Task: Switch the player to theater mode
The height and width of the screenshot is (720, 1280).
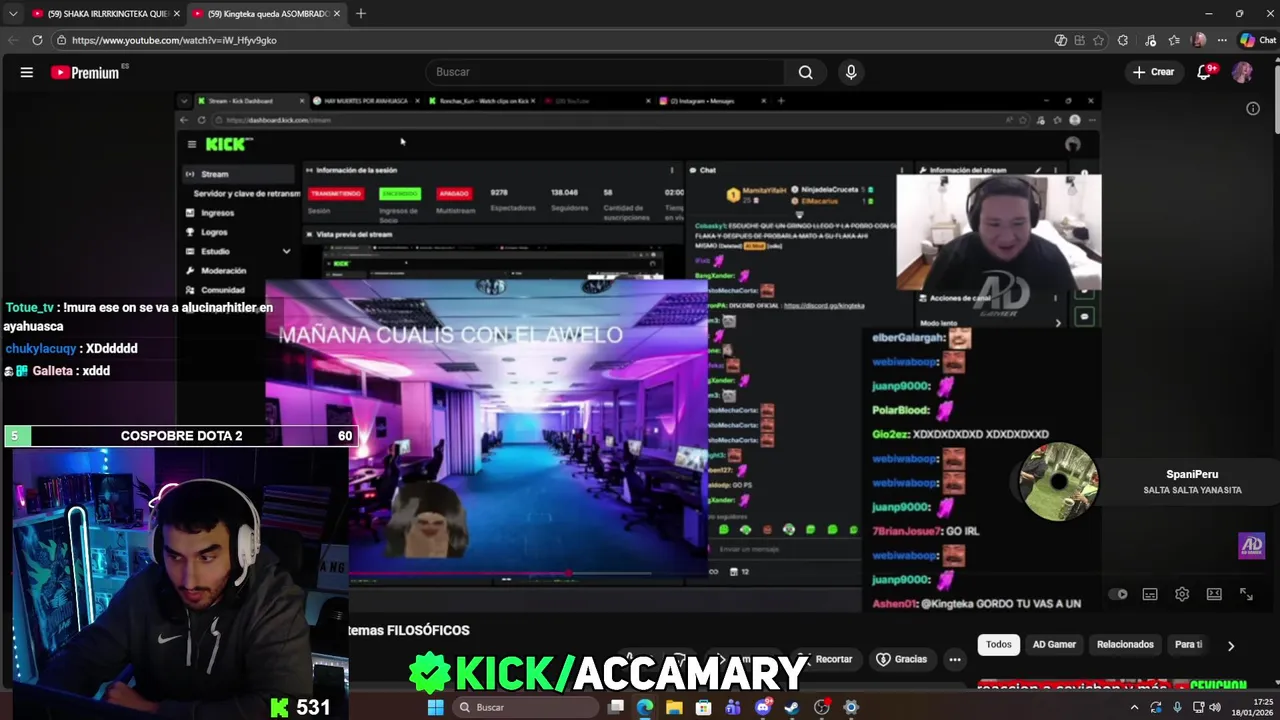Action: [1214, 594]
